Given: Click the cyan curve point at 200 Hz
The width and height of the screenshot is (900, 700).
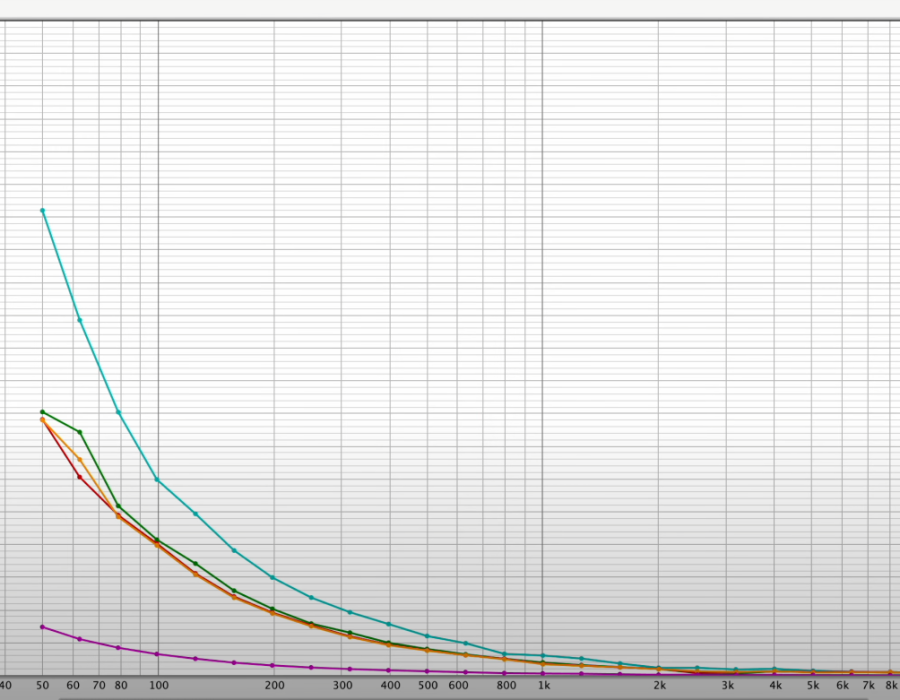Looking at the screenshot, I should pos(273,577).
